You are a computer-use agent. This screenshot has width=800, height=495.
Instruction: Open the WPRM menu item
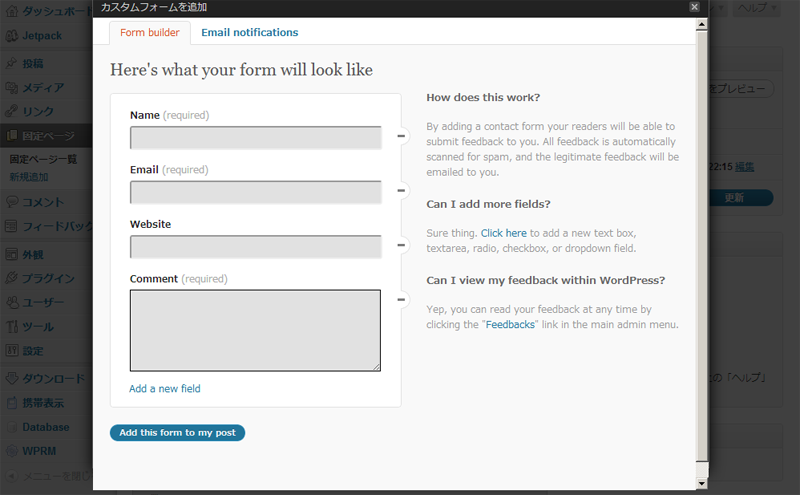click(x=39, y=451)
